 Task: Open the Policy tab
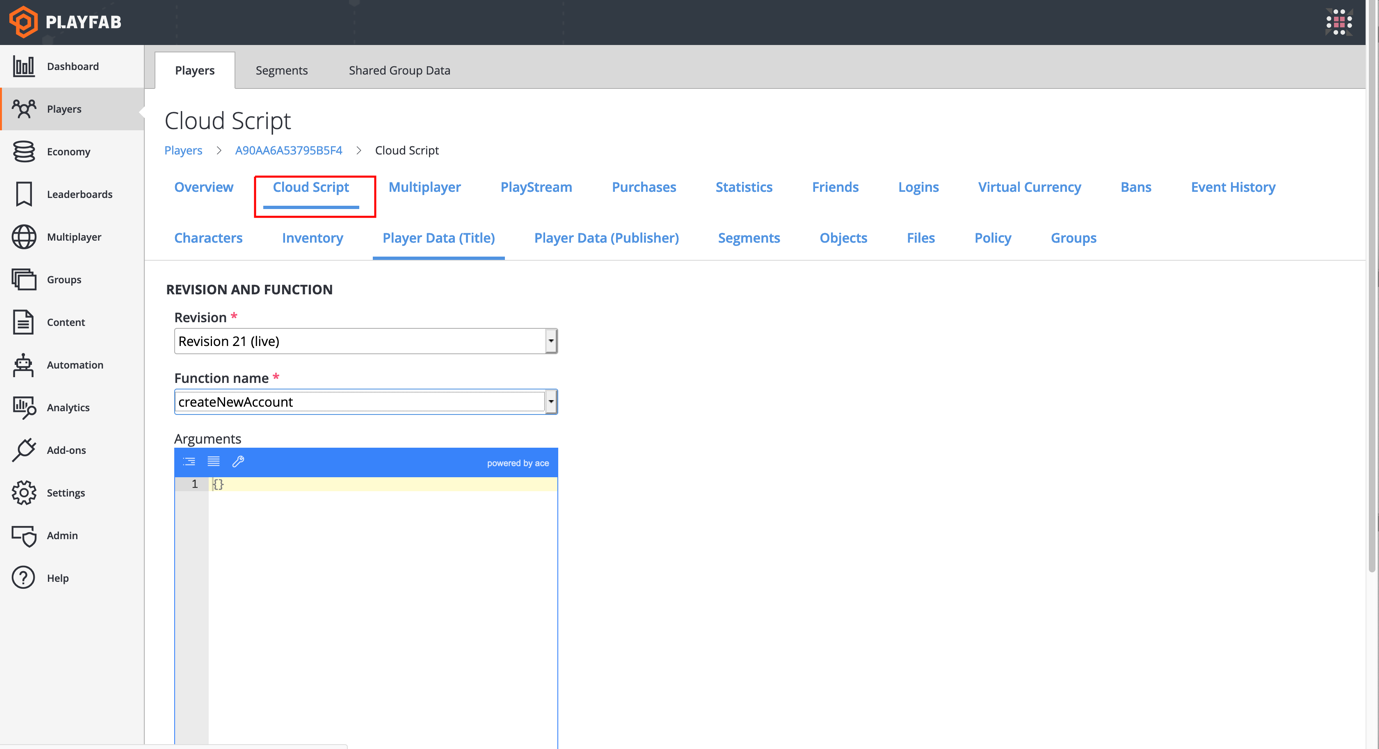click(x=993, y=238)
